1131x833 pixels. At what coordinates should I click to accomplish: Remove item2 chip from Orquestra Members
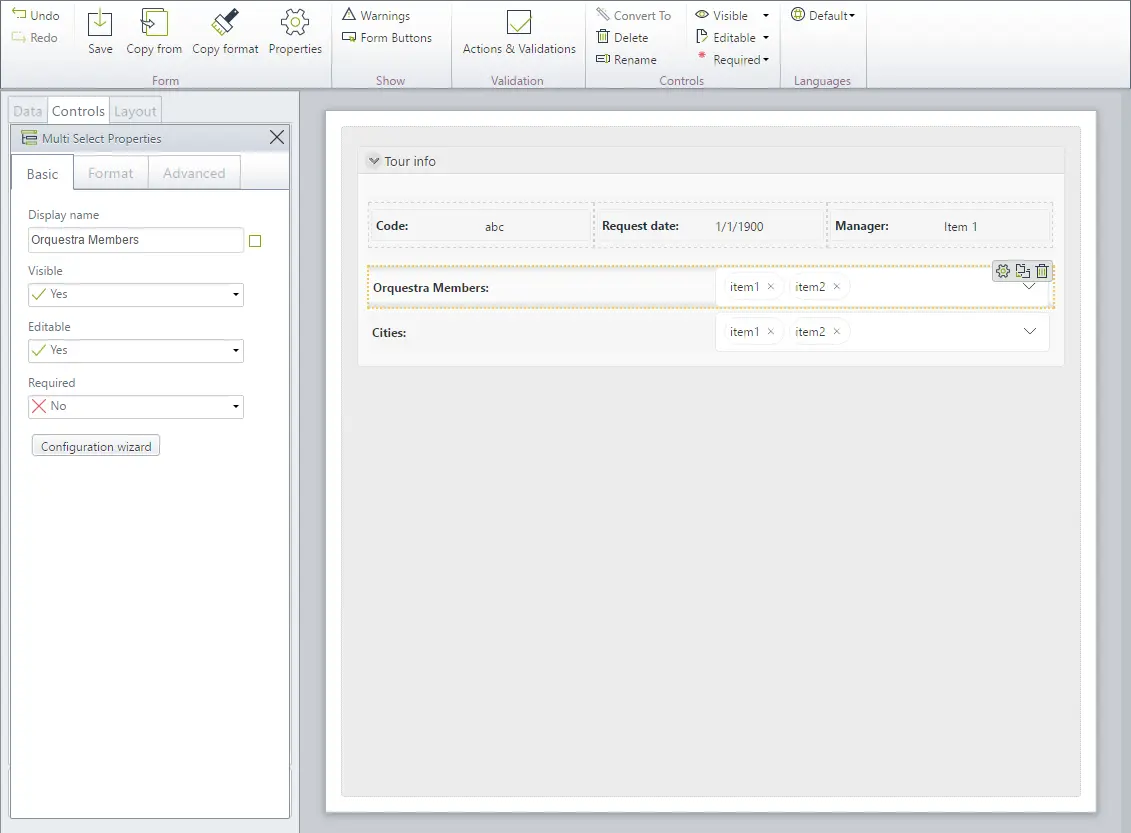coord(837,287)
